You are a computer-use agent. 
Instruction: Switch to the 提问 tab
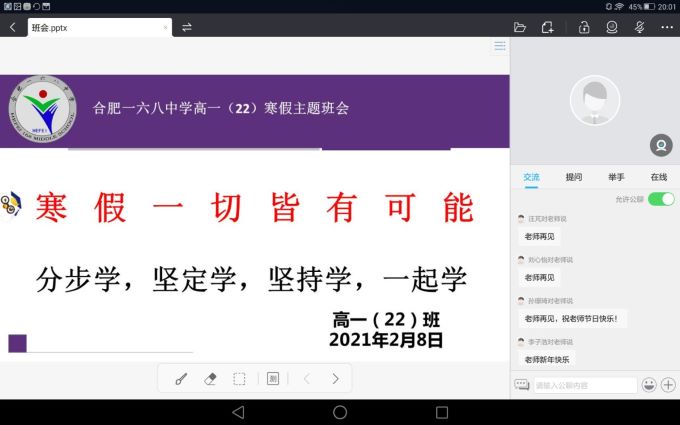(x=574, y=177)
